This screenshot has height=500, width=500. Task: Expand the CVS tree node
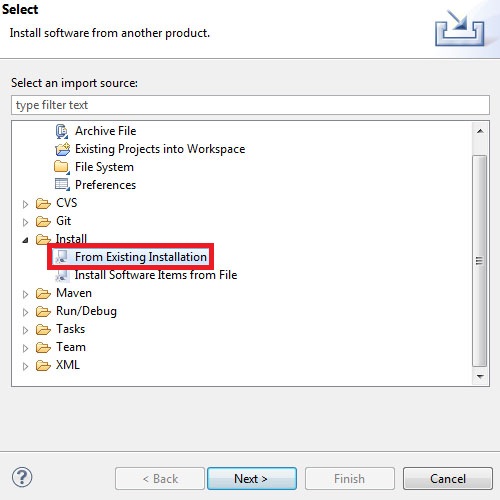pos(25,204)
